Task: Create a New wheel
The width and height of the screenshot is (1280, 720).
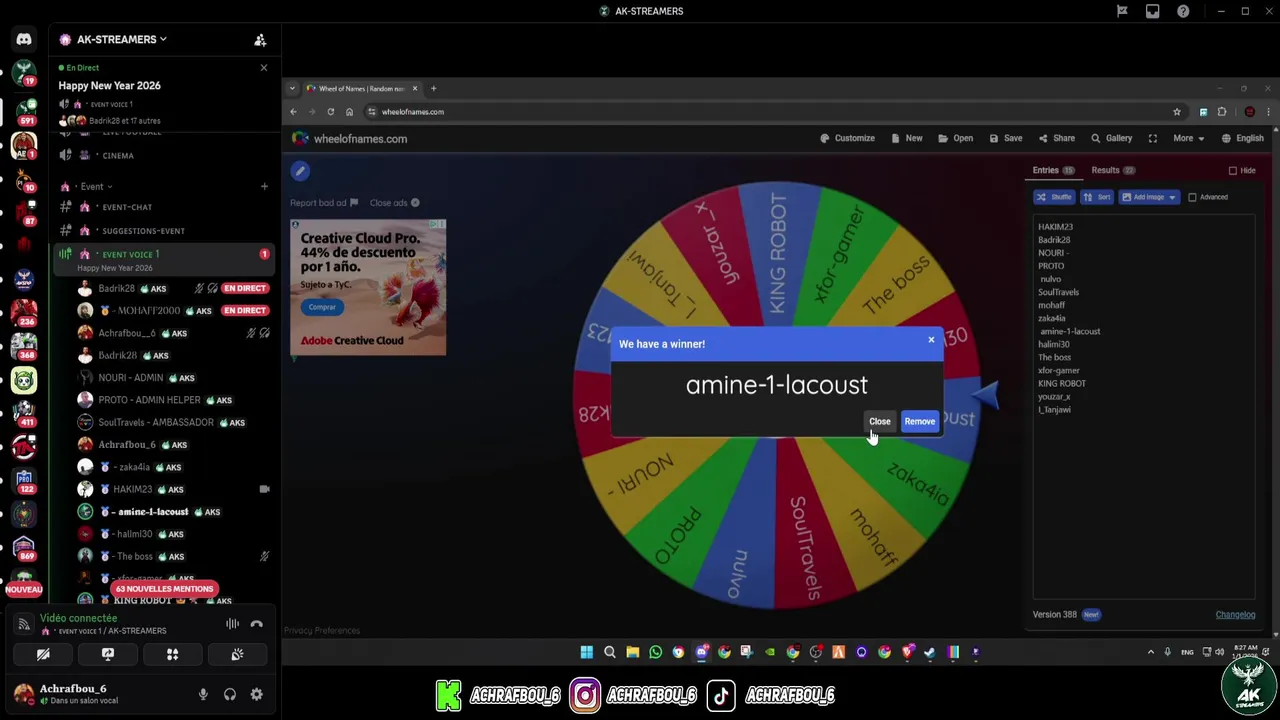Action: click(x=907, y=139)
